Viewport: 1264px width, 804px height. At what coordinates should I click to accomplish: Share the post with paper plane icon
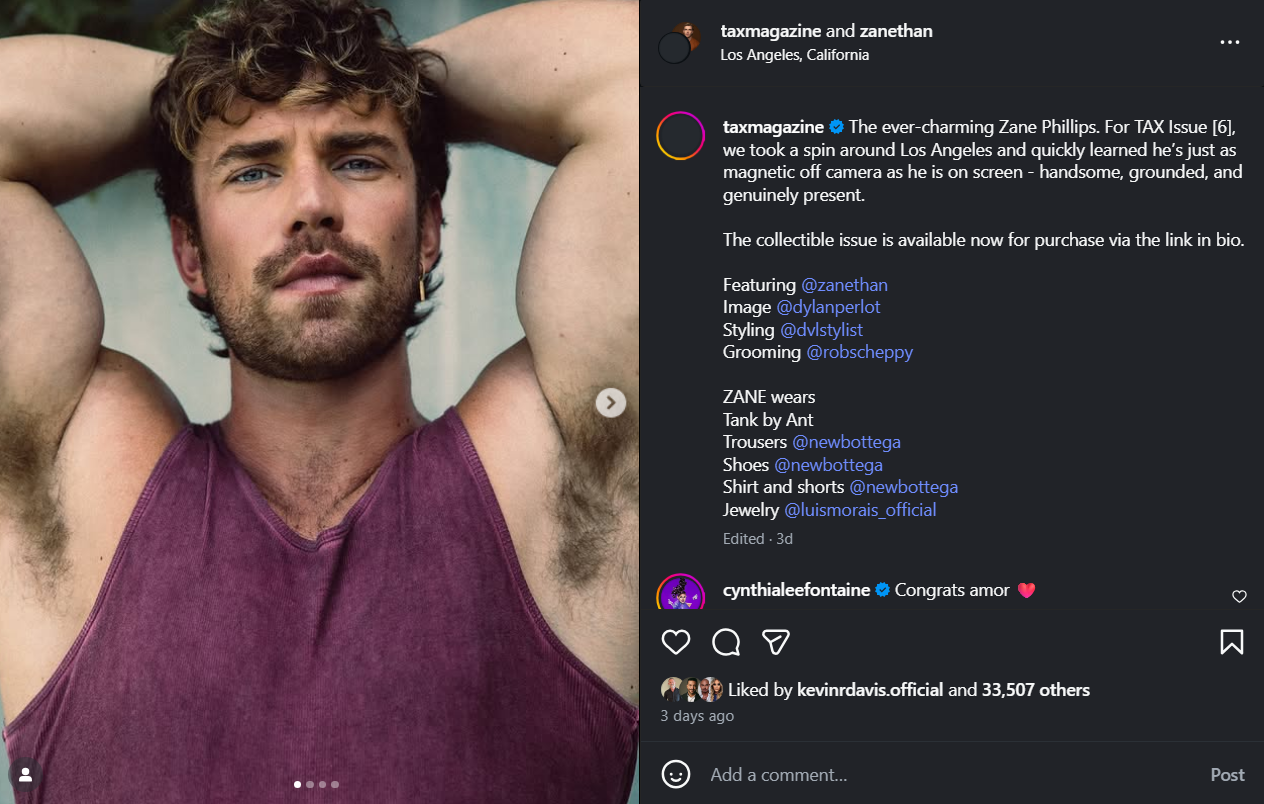tap(776, 642)
